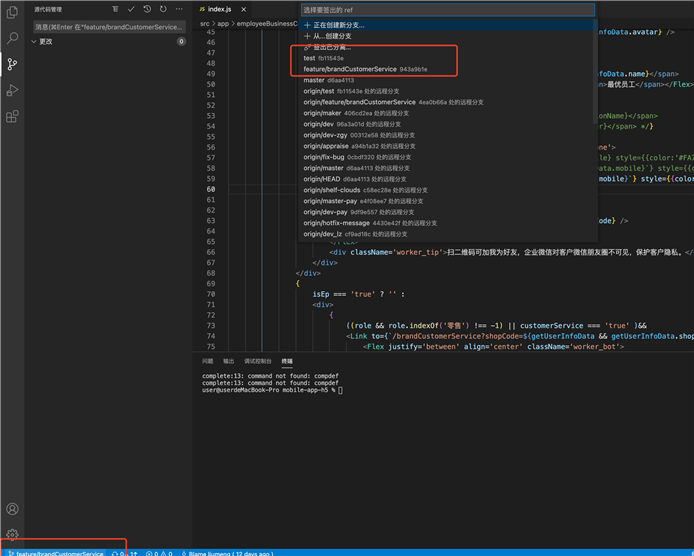This screenshot has height=556, width=694.
Task: Pick the origin/maker remote branch
Action: coord(446,113)
